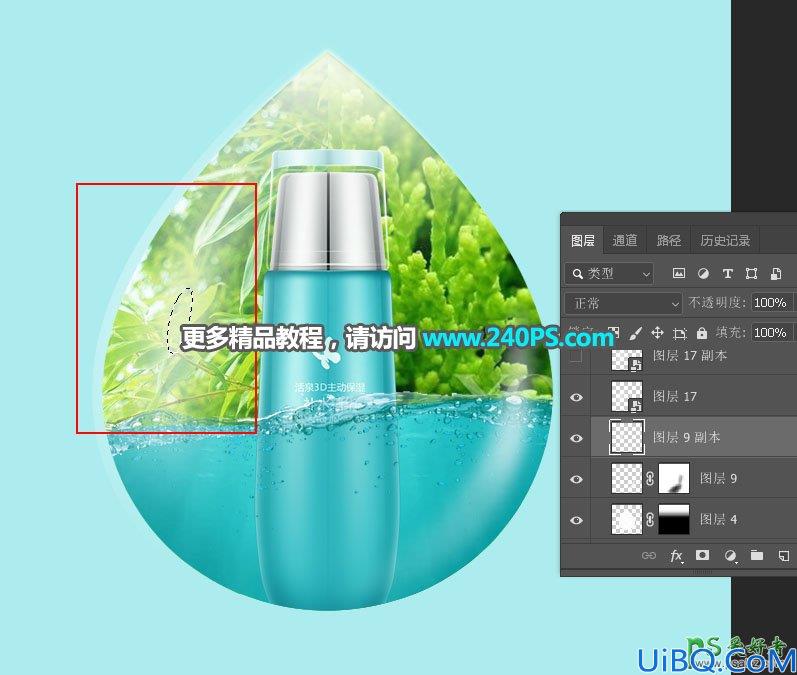Lock all with padlock icon
797x675 pixels.
point(702,333)
